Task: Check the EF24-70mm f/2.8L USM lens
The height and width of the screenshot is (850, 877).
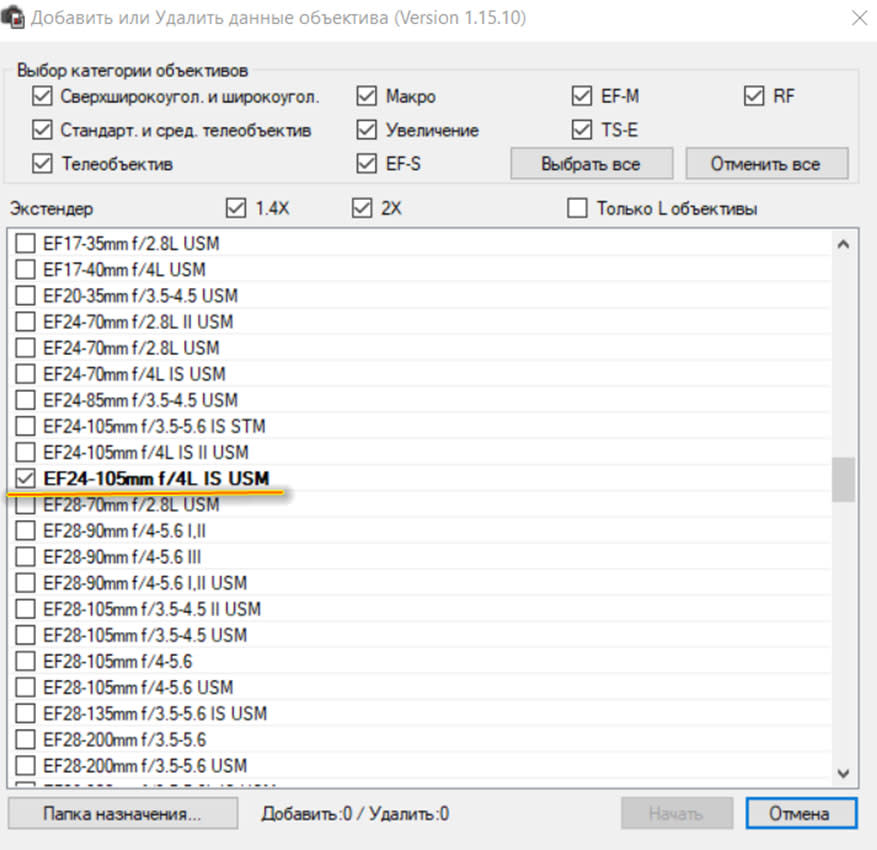Action: click(x=25, y=348)
